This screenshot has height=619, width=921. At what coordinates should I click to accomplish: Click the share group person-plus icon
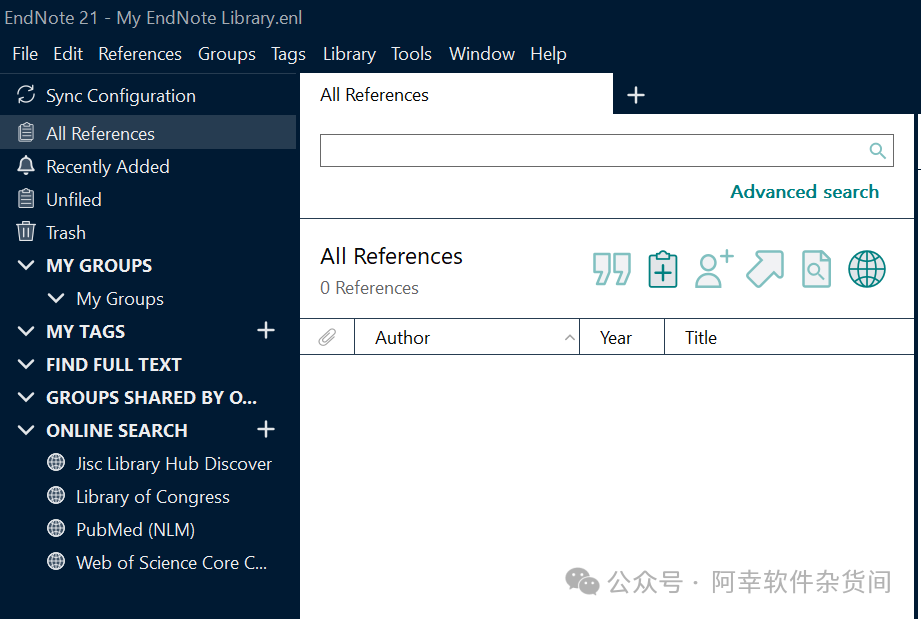pyautogui.click(x=714, y=270)
